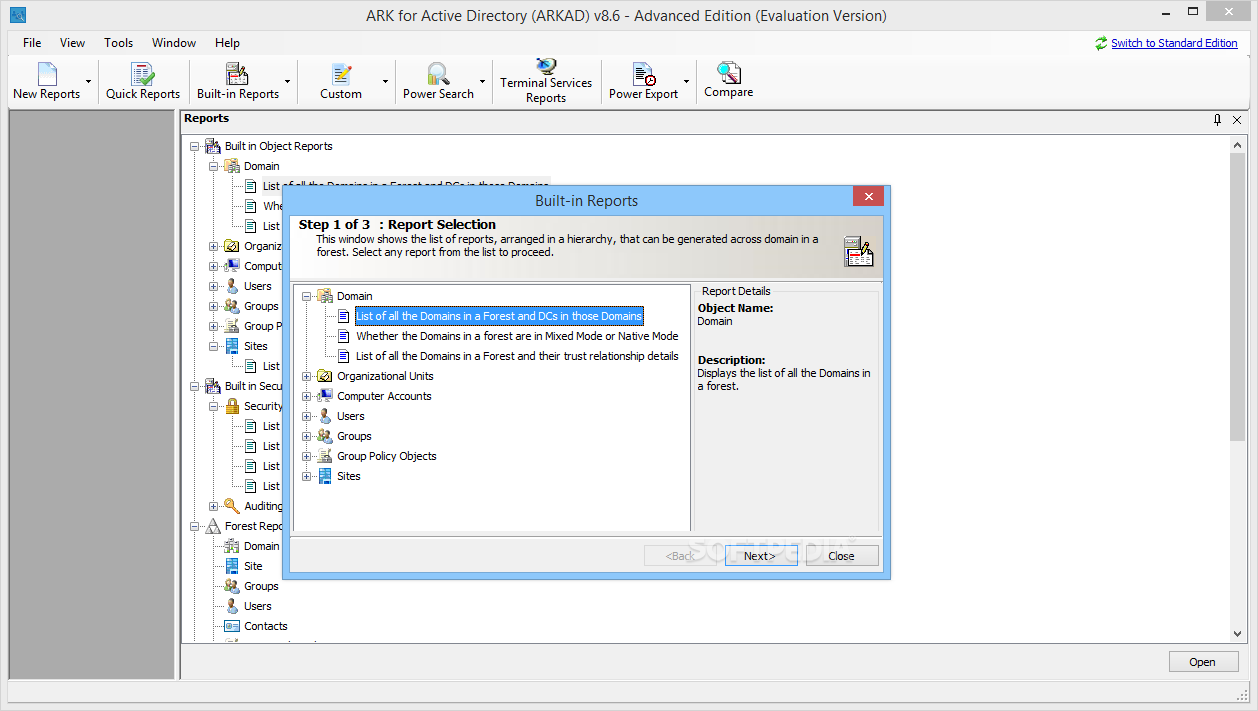Click the Built in Object Reports root icon
The image size is (1258, 711).
tap(212, 146)
